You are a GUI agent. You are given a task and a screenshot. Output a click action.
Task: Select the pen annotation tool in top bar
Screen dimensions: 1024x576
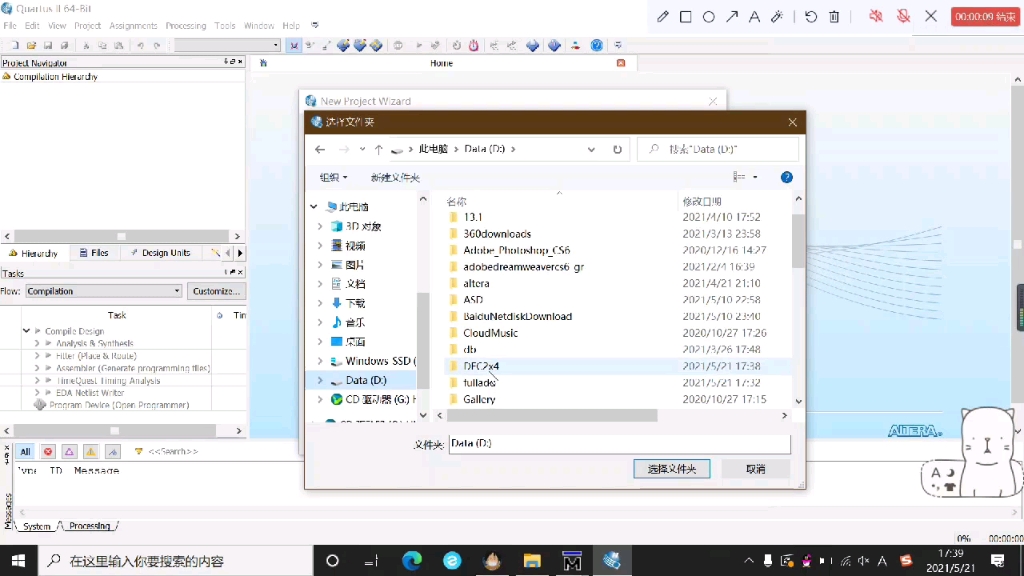(663, 17)
